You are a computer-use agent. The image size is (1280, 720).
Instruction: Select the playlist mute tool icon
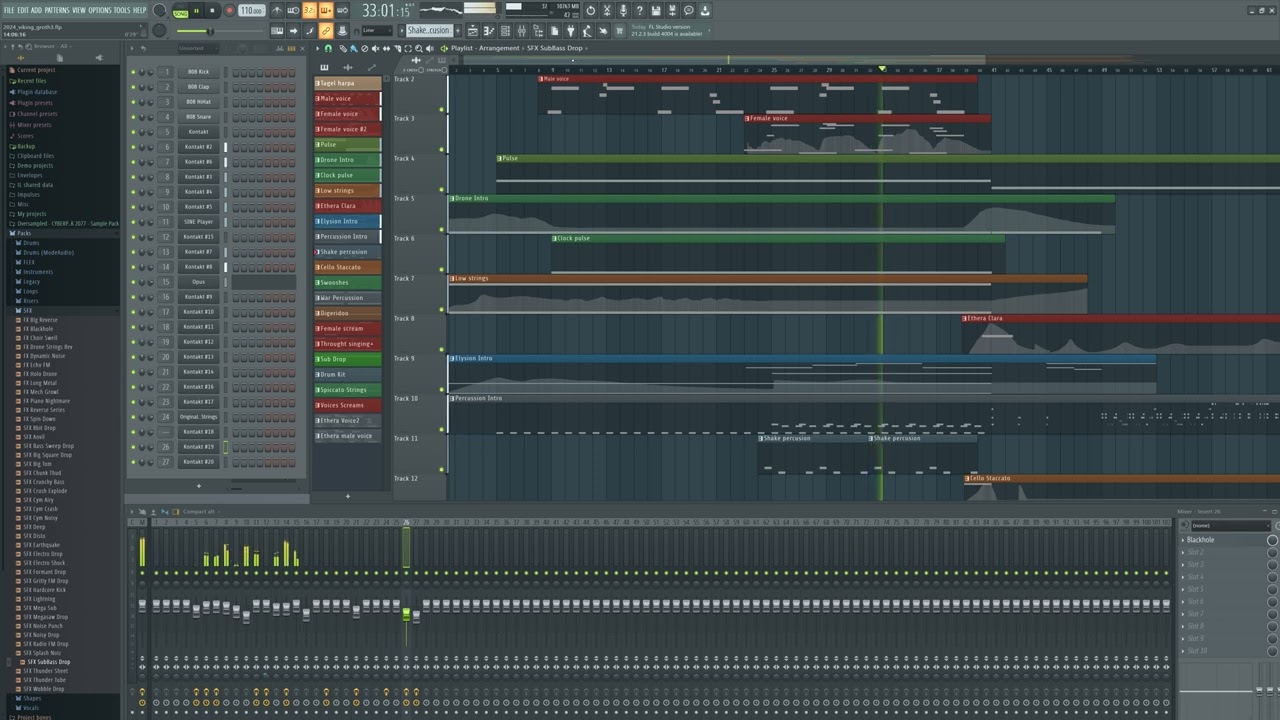point(375,48)
